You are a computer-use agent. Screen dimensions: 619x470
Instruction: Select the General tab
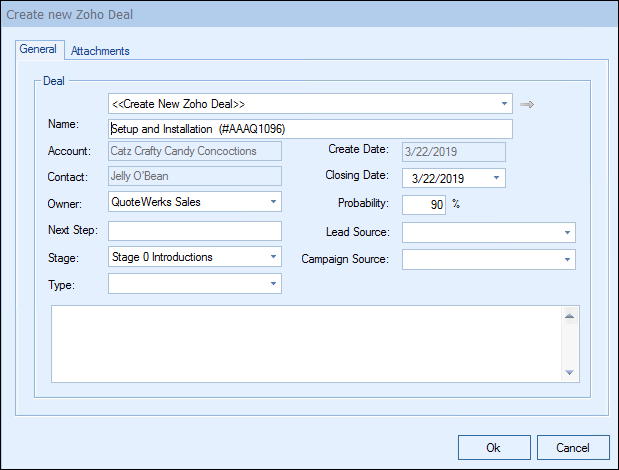pos(38,49)
